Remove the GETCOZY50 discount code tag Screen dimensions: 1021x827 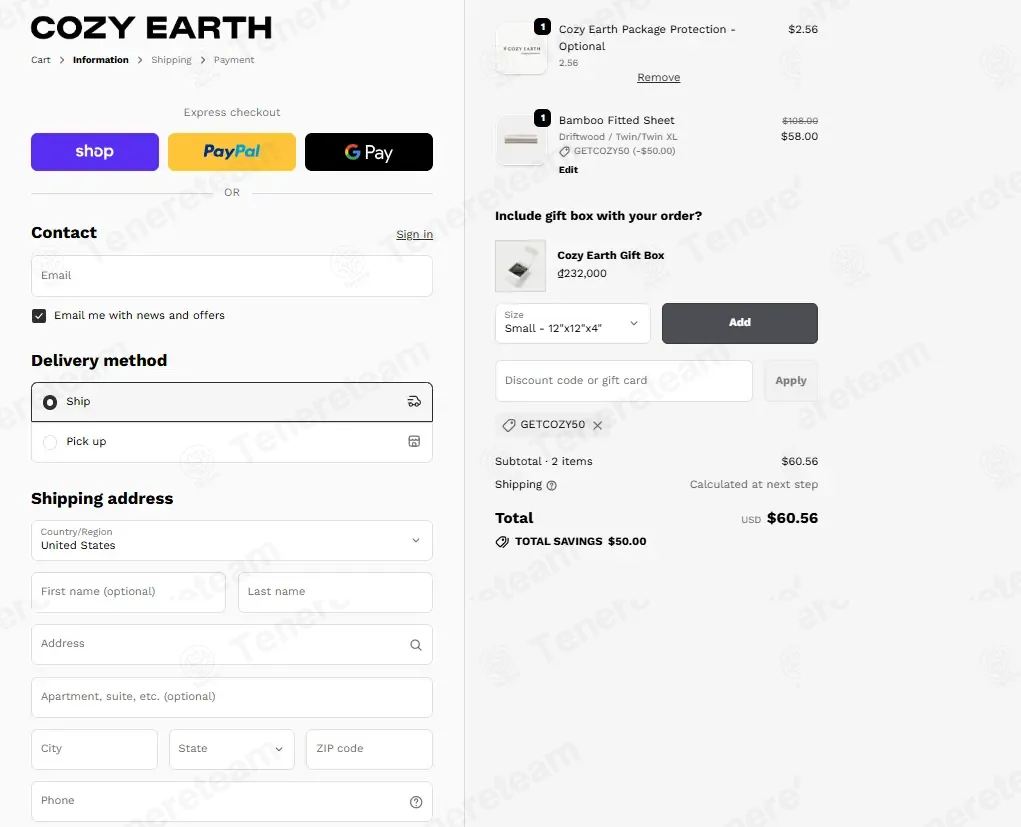598,425
